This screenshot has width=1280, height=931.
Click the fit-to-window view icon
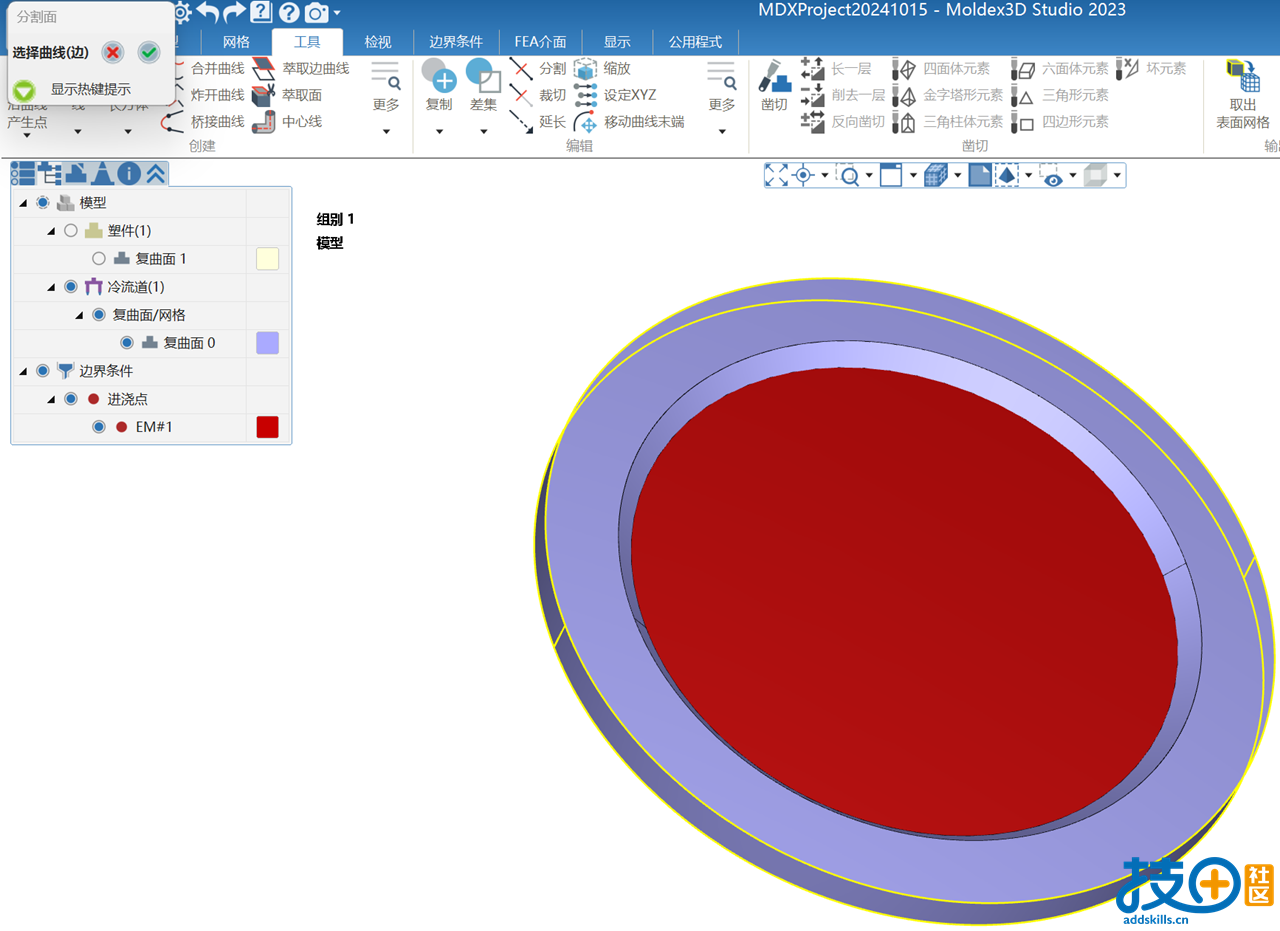click(x=777, y=176)
